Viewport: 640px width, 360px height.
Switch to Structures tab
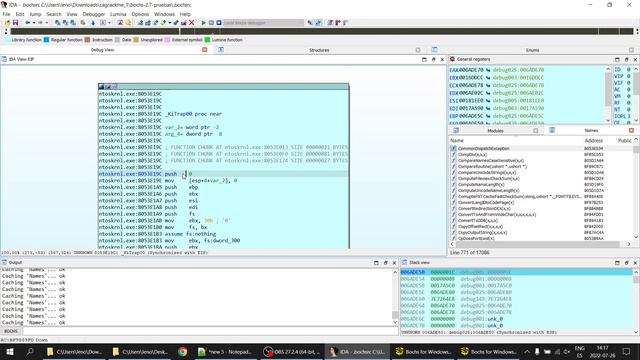(319, 50)
